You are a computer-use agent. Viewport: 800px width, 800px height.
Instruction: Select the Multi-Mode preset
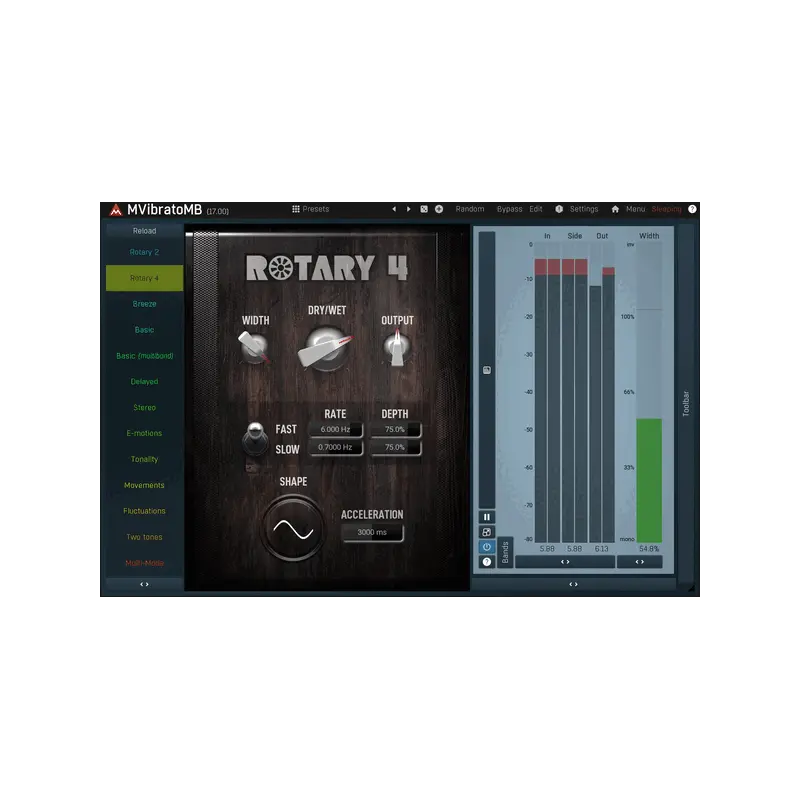(x=144, y=563)
